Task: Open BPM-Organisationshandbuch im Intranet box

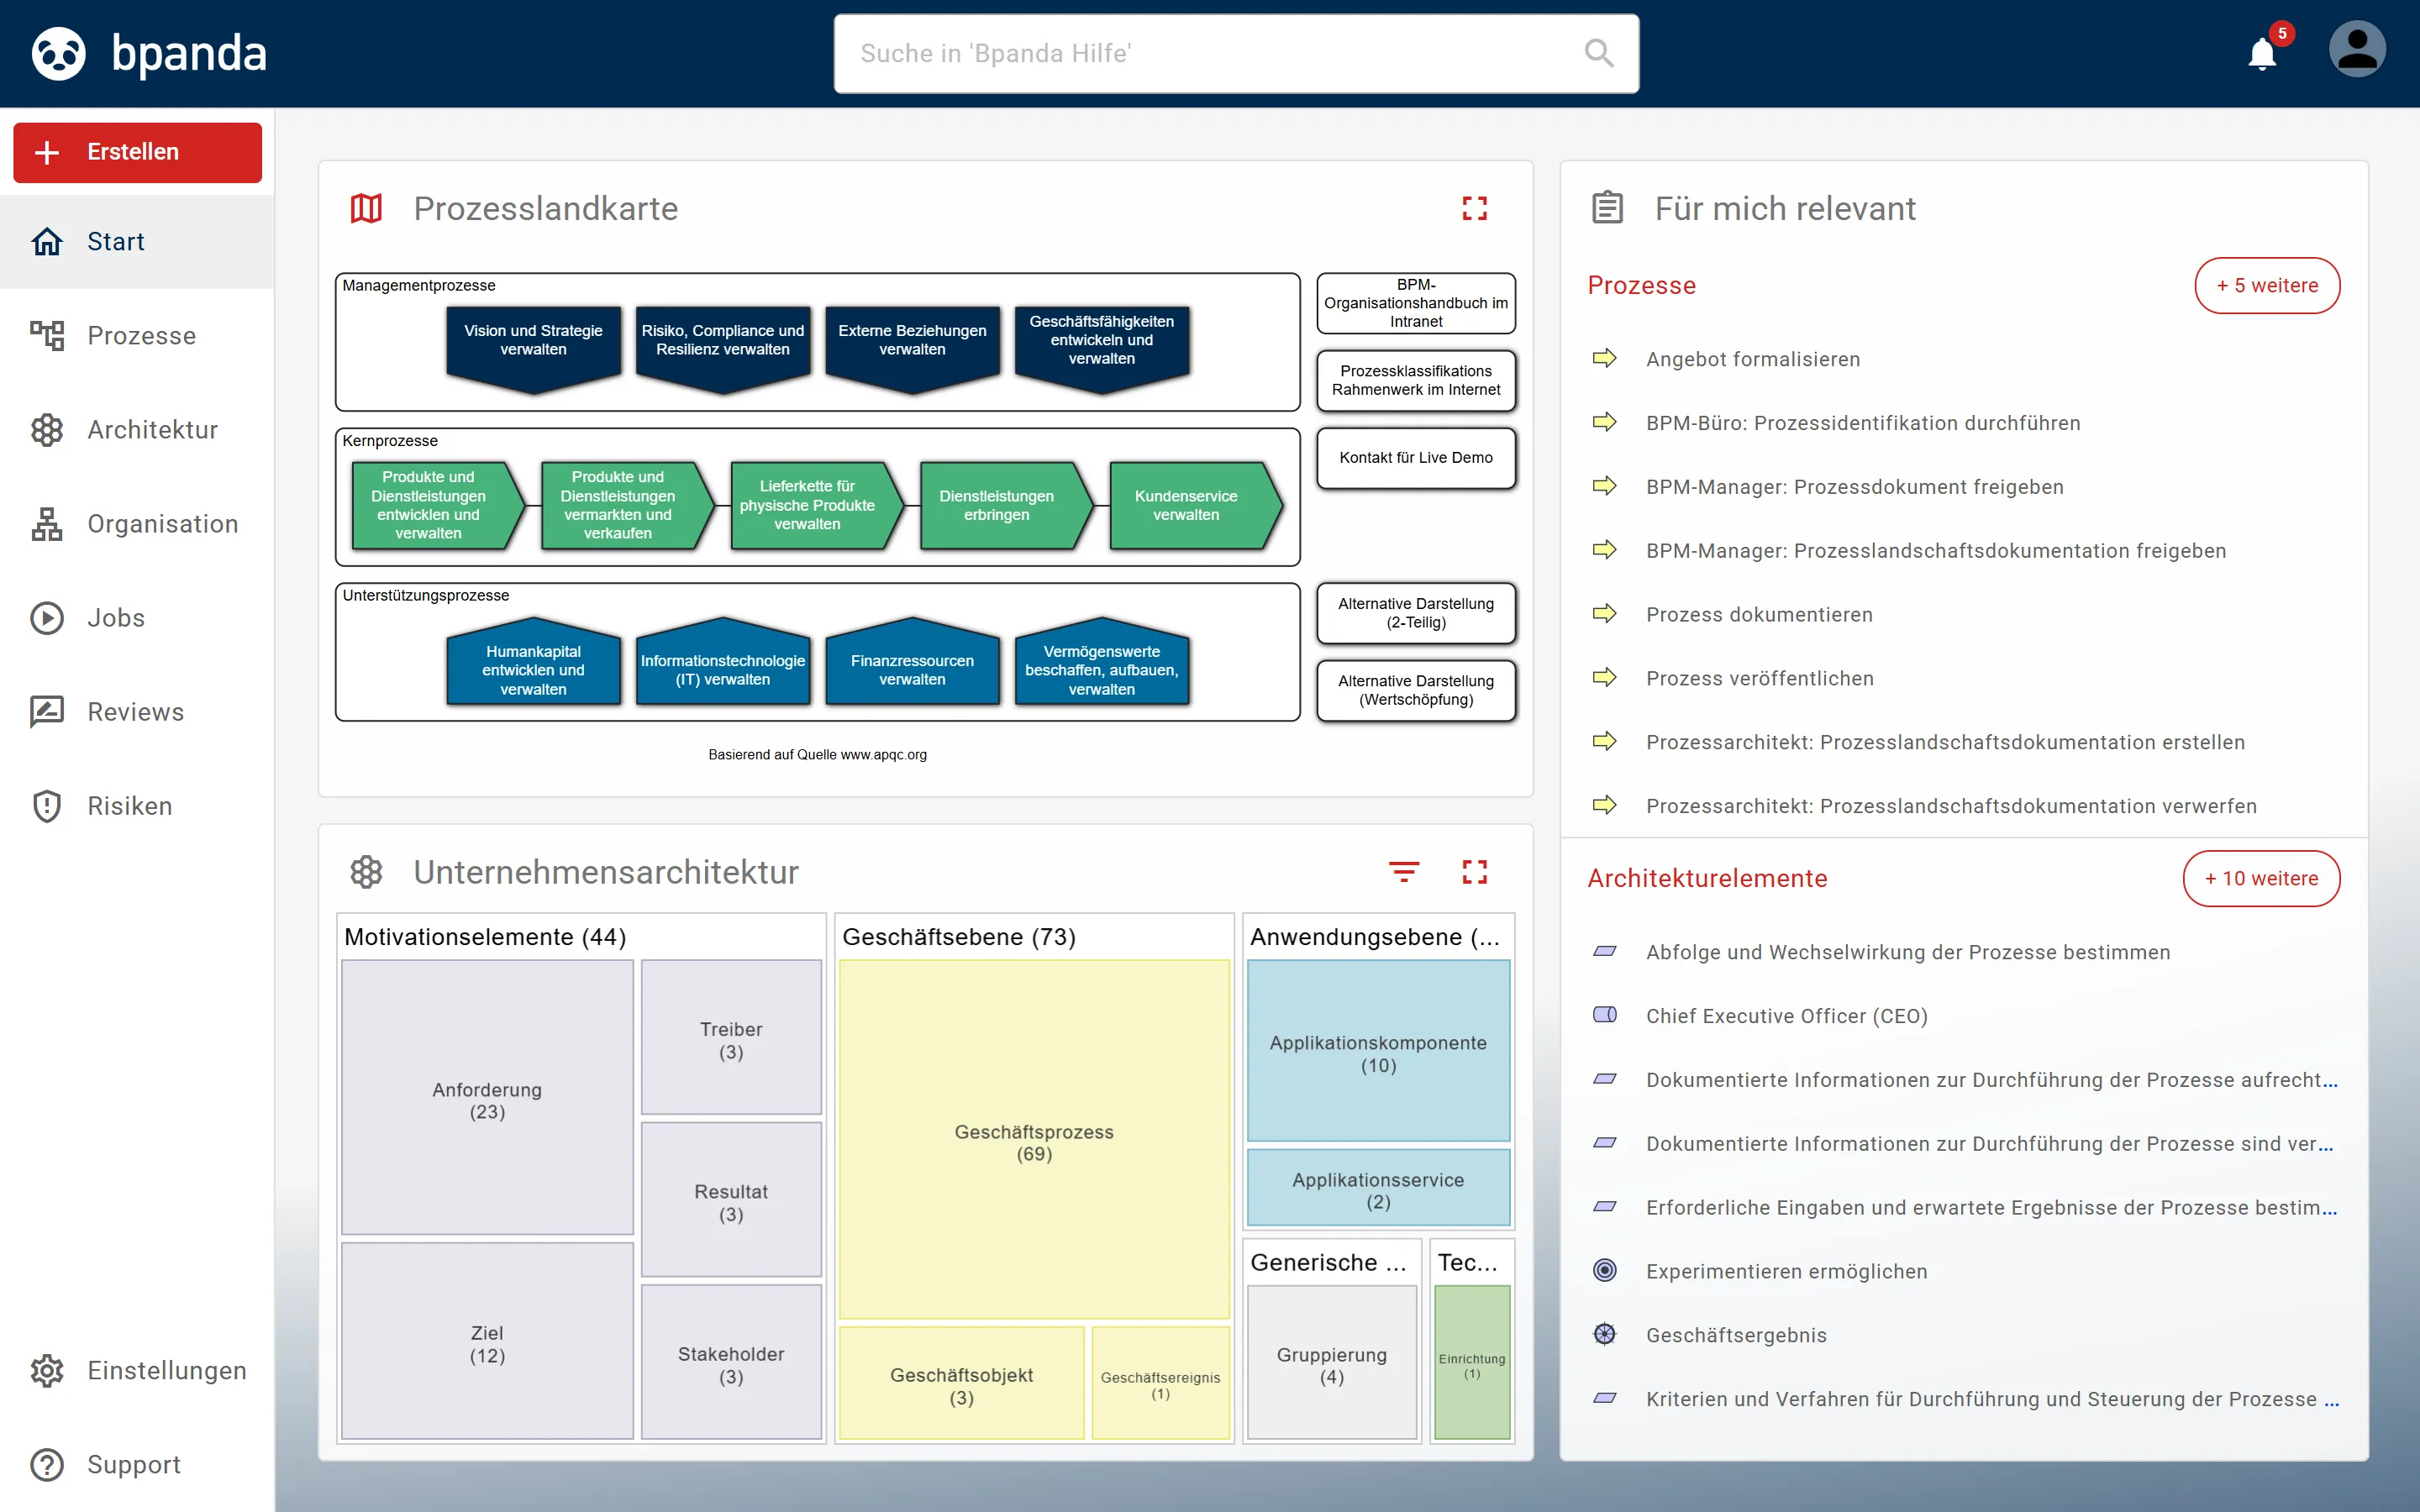Action: point(1416,303)
